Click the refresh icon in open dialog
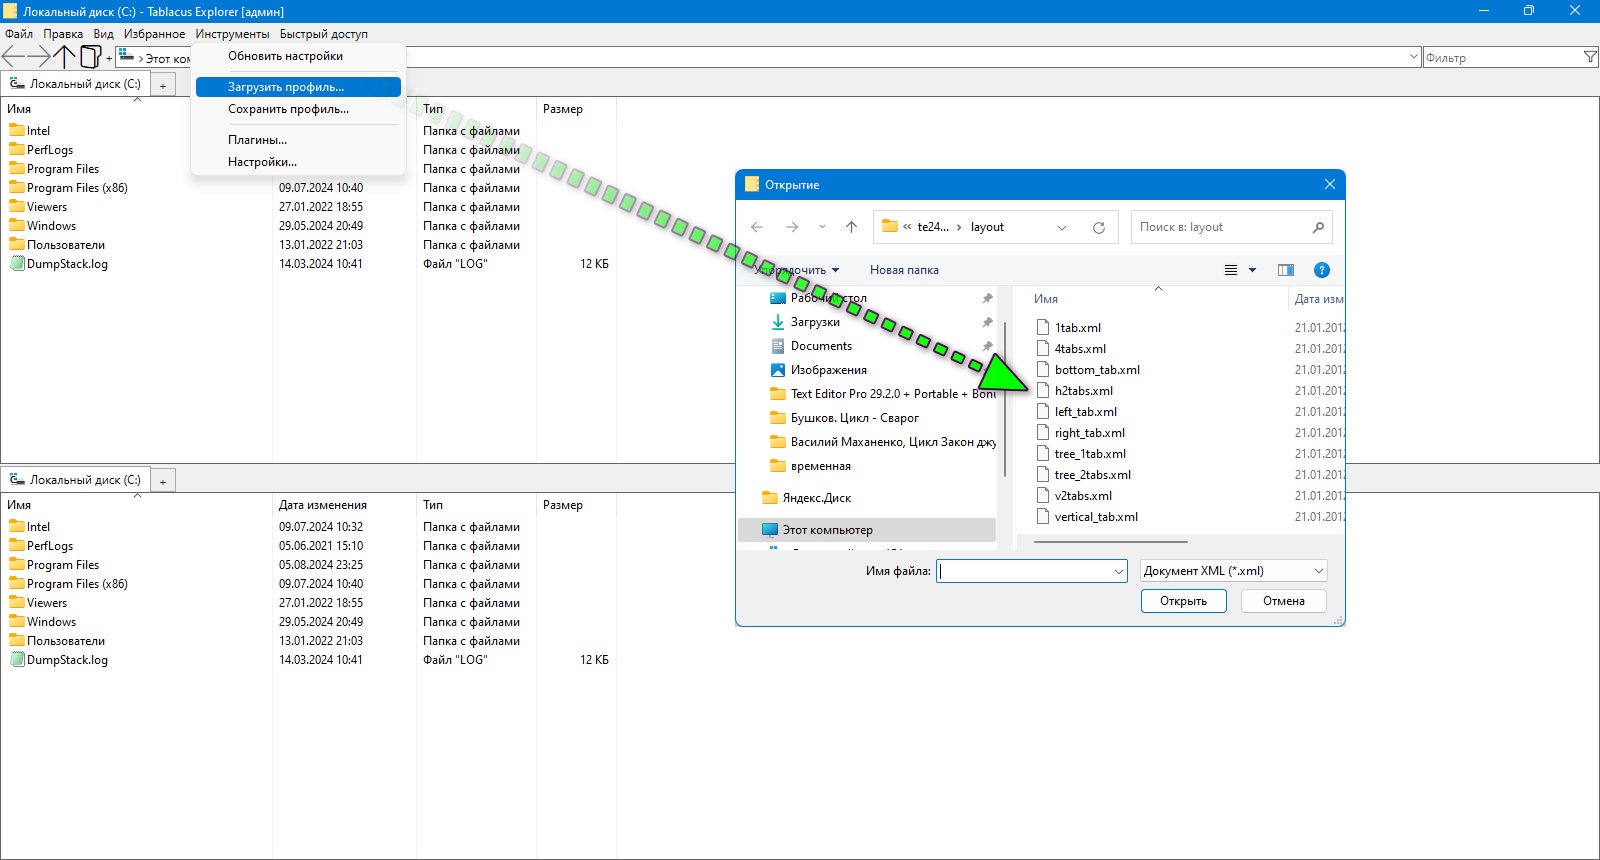The width and height of the screenshot is (1600, 860). pos(1099,227)
